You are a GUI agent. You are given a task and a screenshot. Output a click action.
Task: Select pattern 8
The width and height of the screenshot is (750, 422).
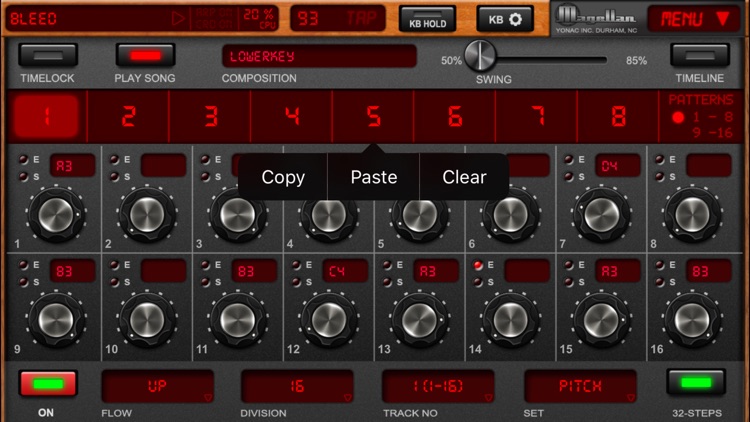pos(618,116)
